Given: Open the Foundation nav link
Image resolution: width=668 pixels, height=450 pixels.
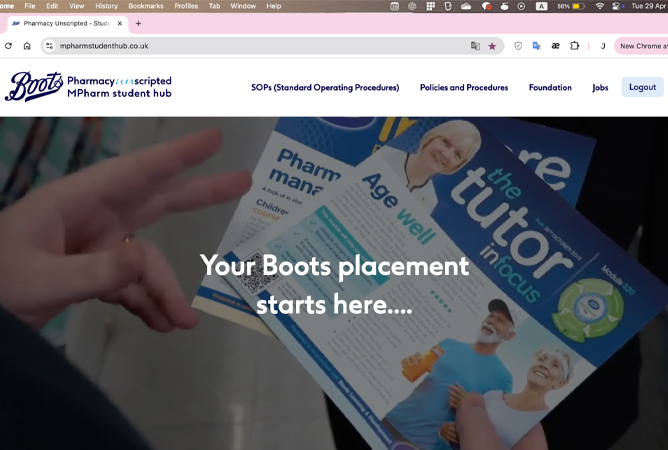Looking at the screenshot, I should click(x=550, y=87).
